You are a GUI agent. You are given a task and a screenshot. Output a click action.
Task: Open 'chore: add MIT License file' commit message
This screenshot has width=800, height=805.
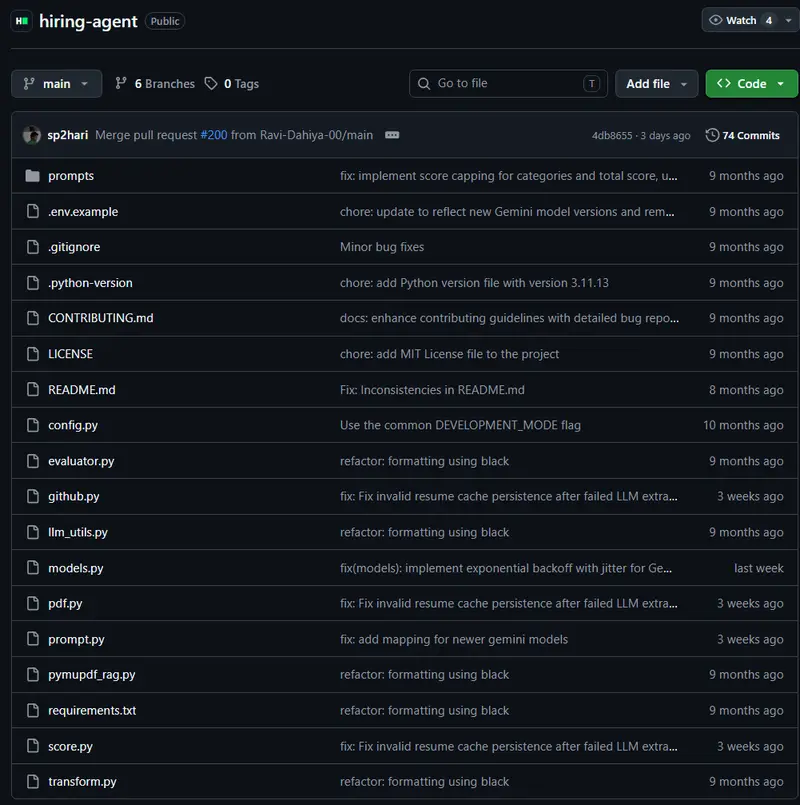[x=449, y=354]
